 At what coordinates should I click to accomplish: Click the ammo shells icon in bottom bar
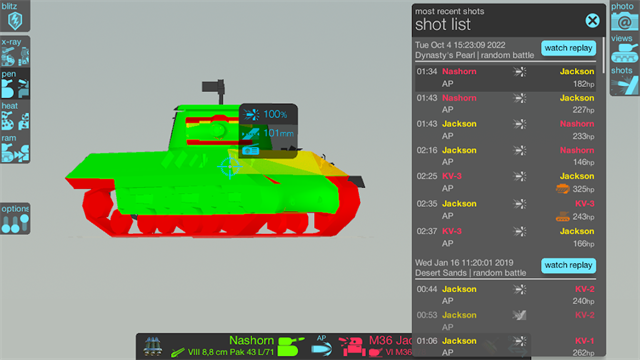153,346
